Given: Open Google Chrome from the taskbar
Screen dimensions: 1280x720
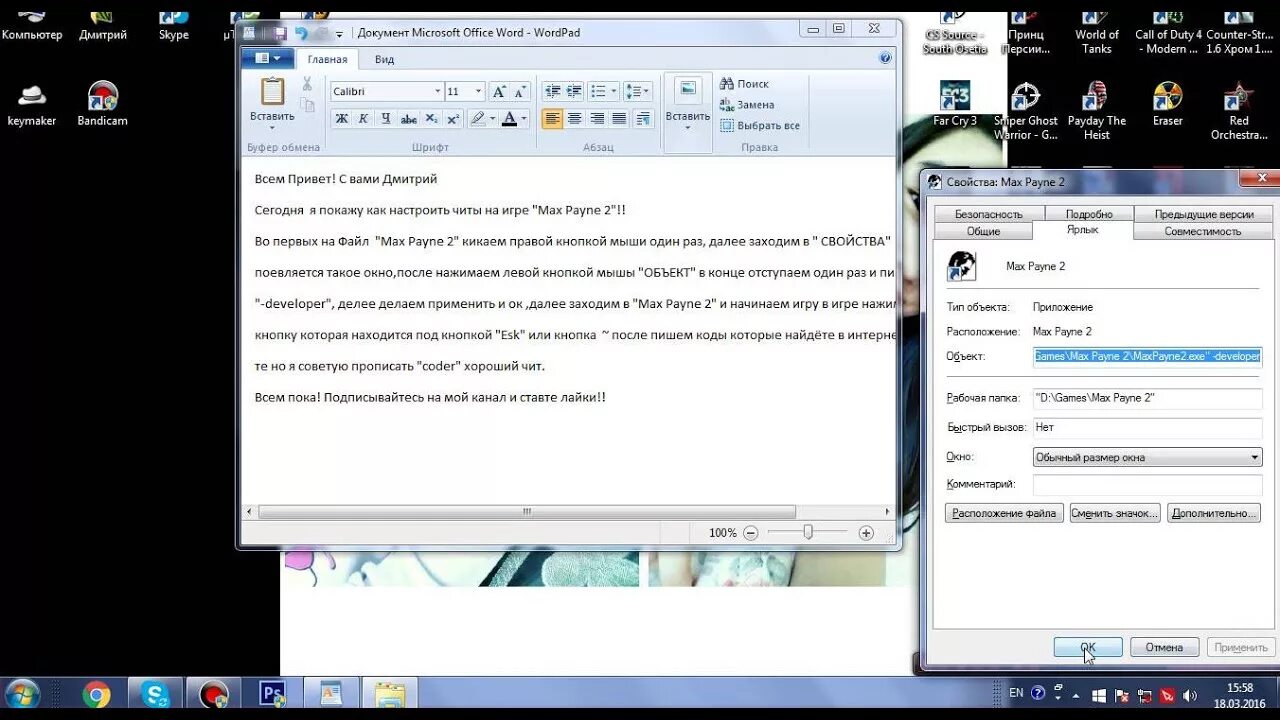Looking at the screenshot, I should click(97, 694).
